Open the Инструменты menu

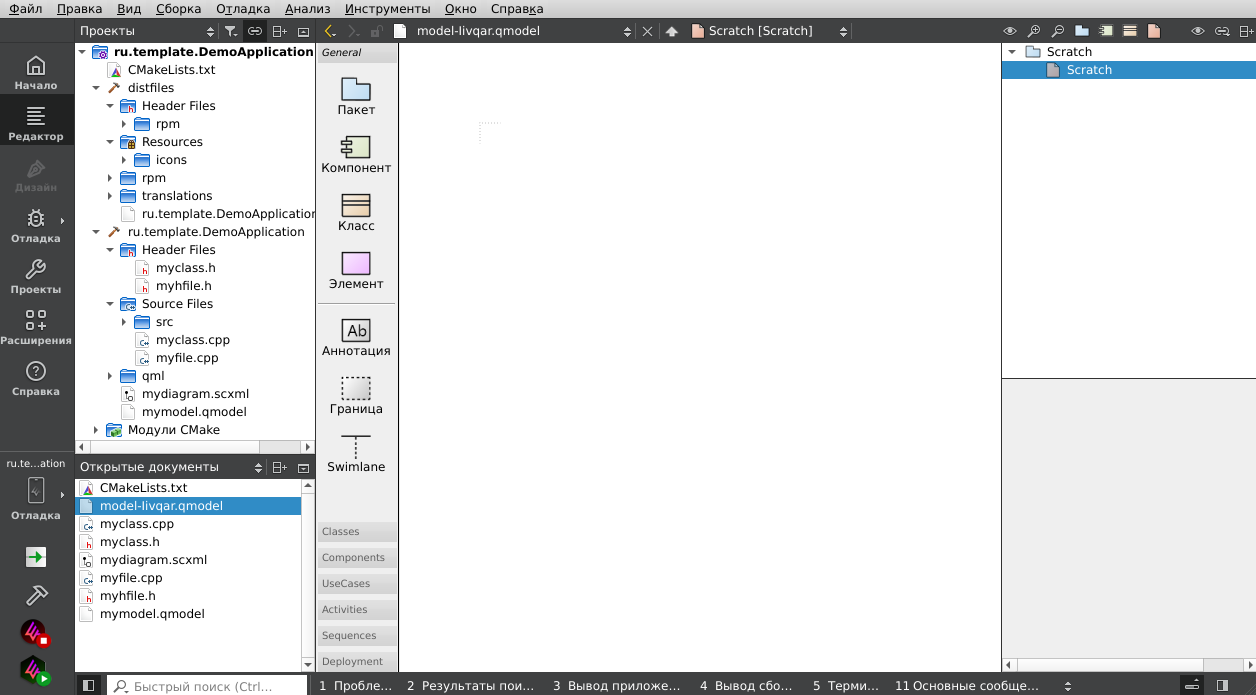click(387, 9)
